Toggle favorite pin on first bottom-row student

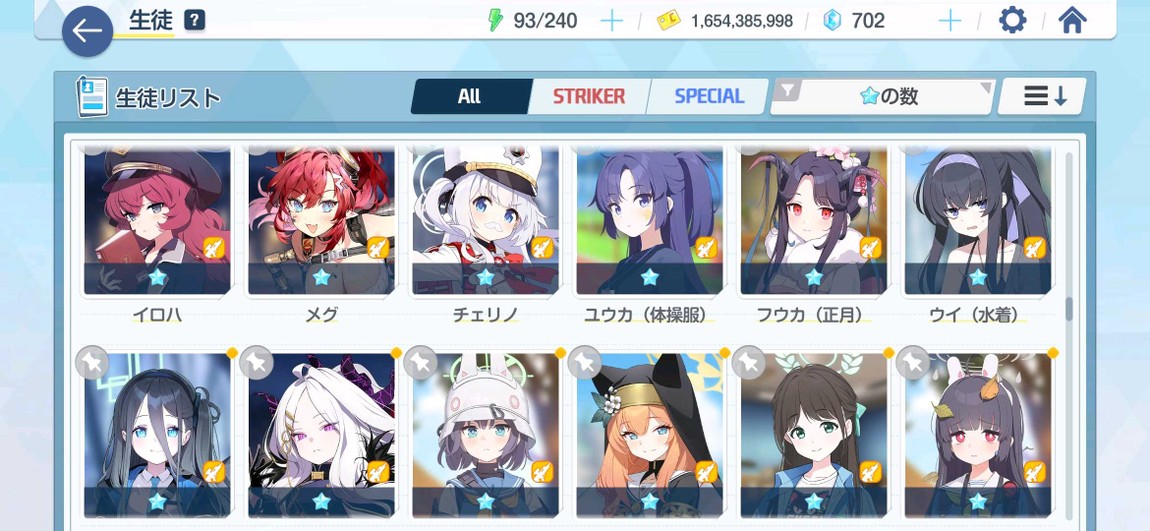point(92,362)
